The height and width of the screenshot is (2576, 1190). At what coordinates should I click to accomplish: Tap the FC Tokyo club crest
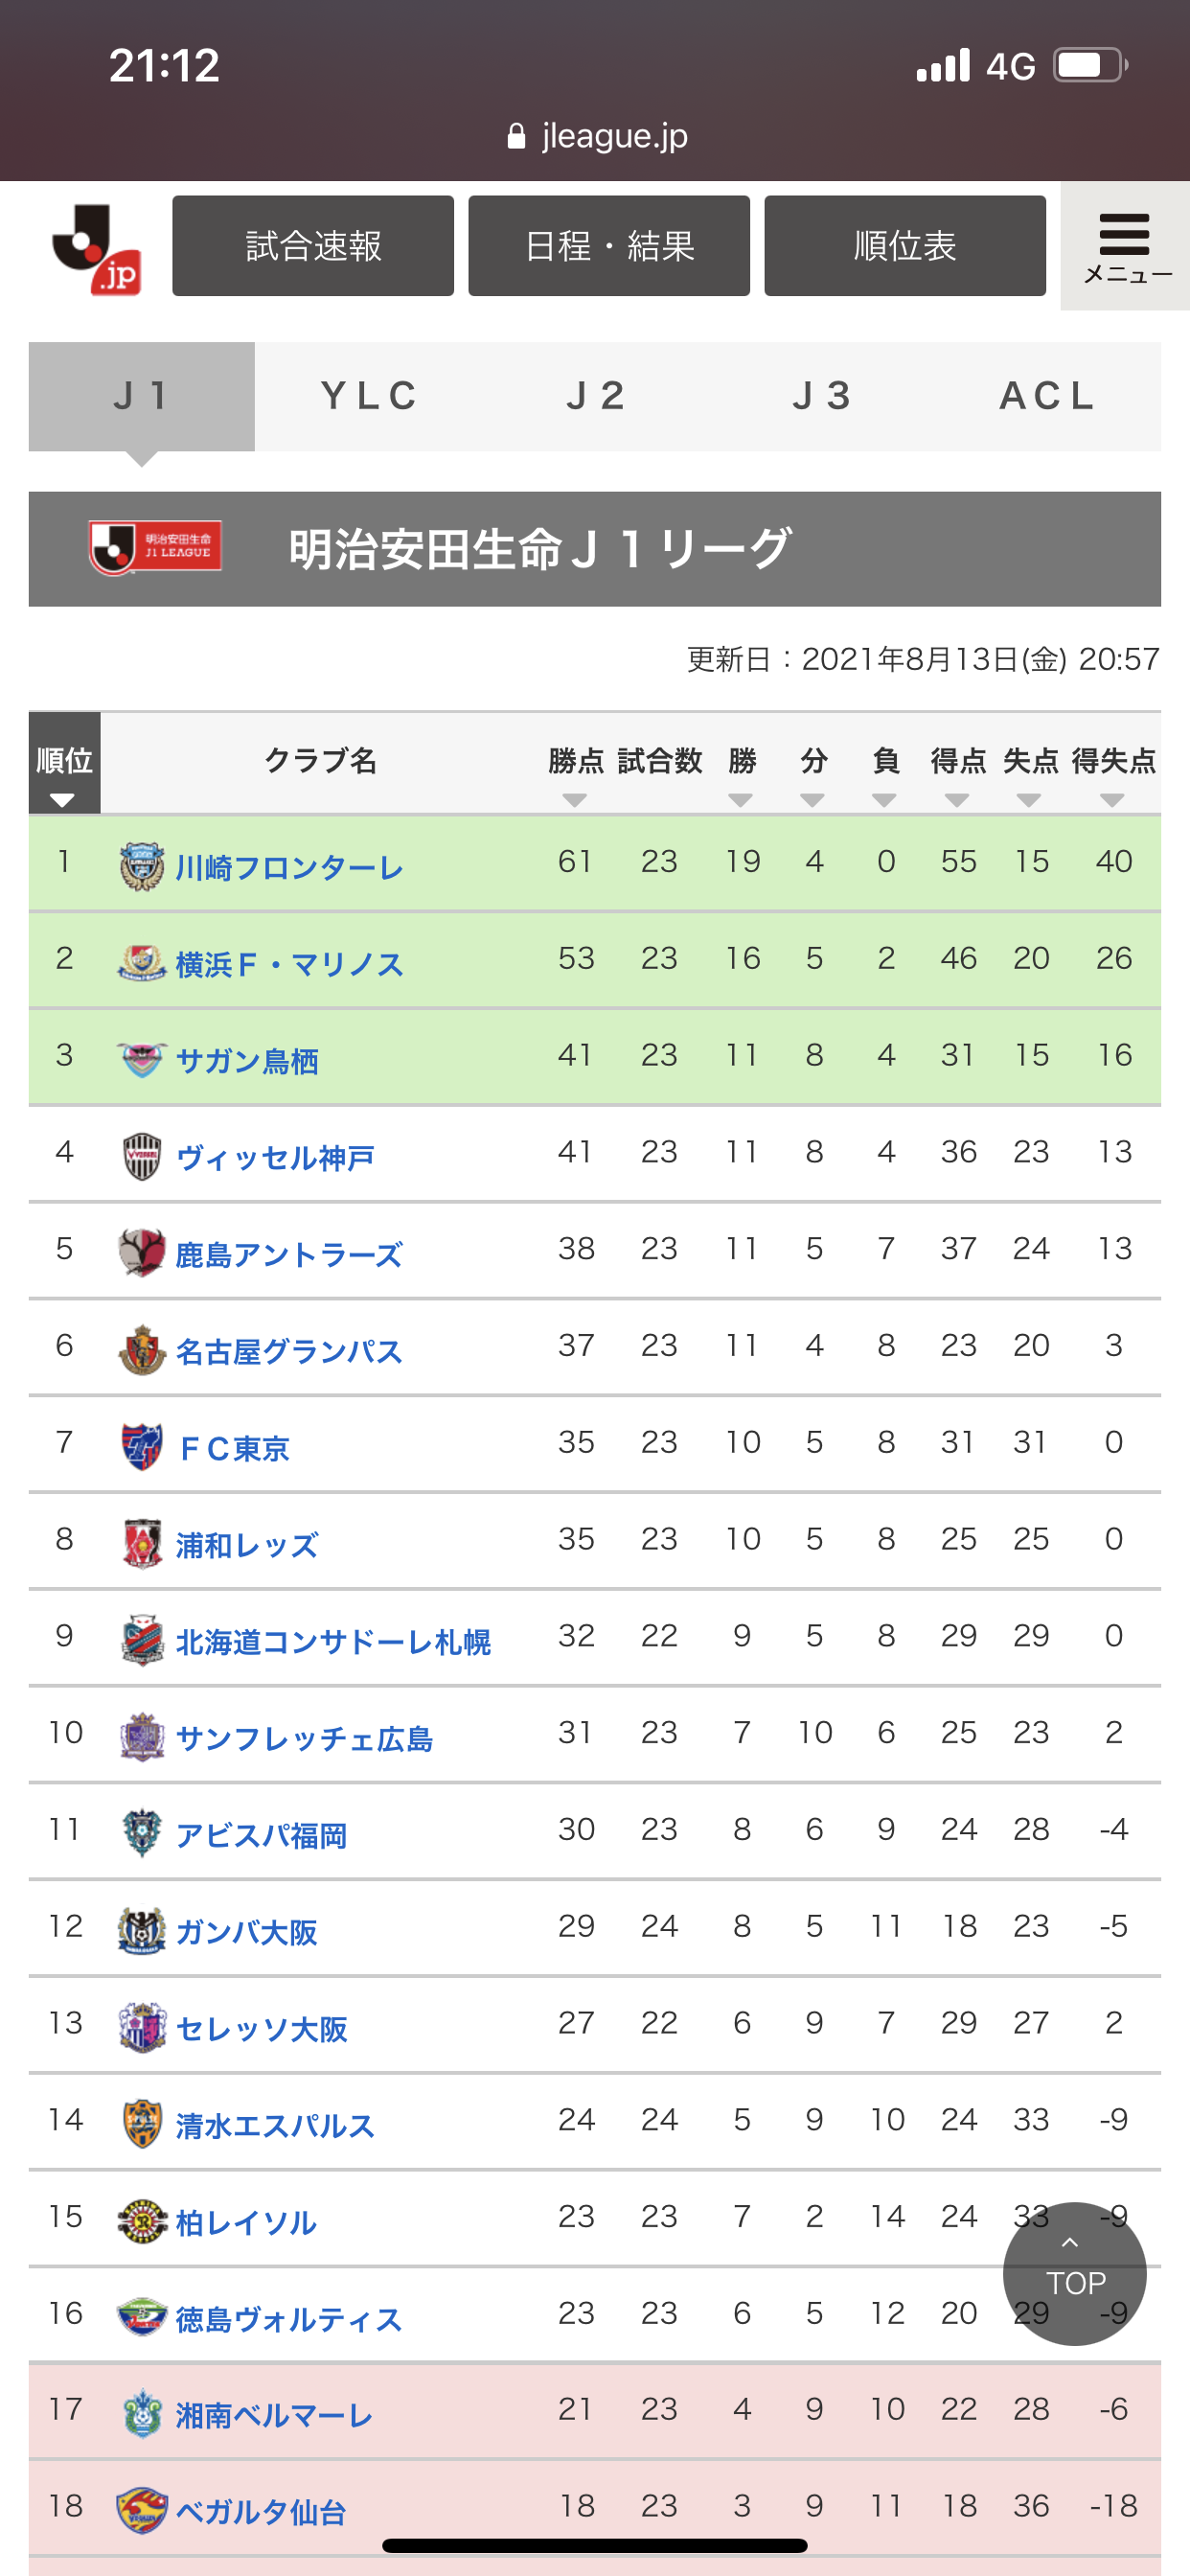click(141, 1446)
